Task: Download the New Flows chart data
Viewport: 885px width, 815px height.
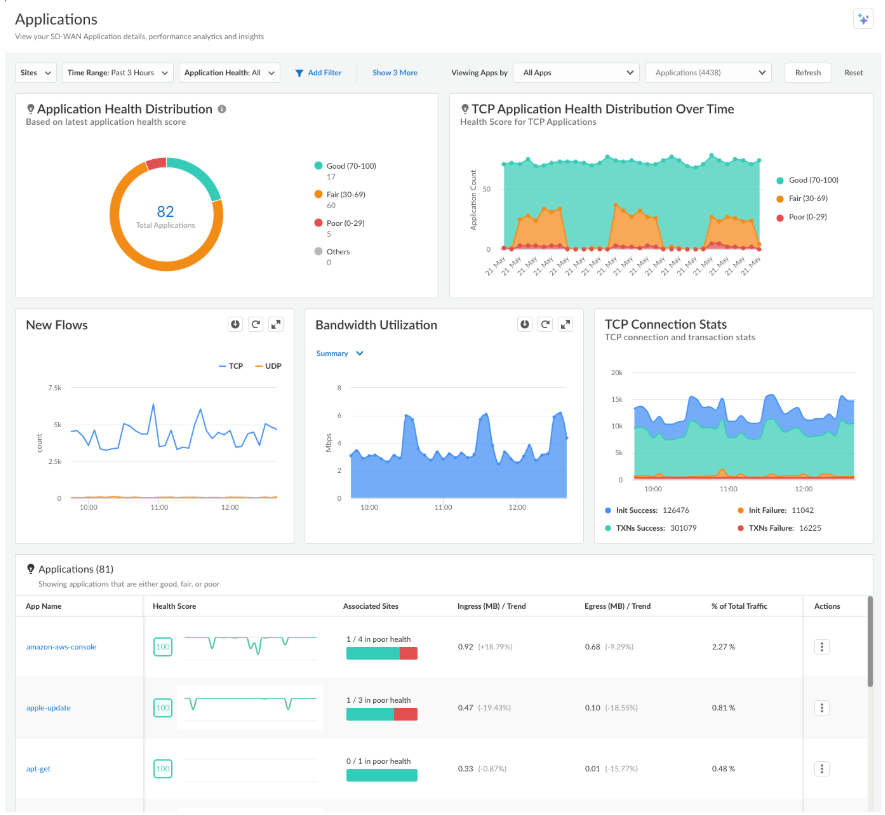Action: point(235,325)
